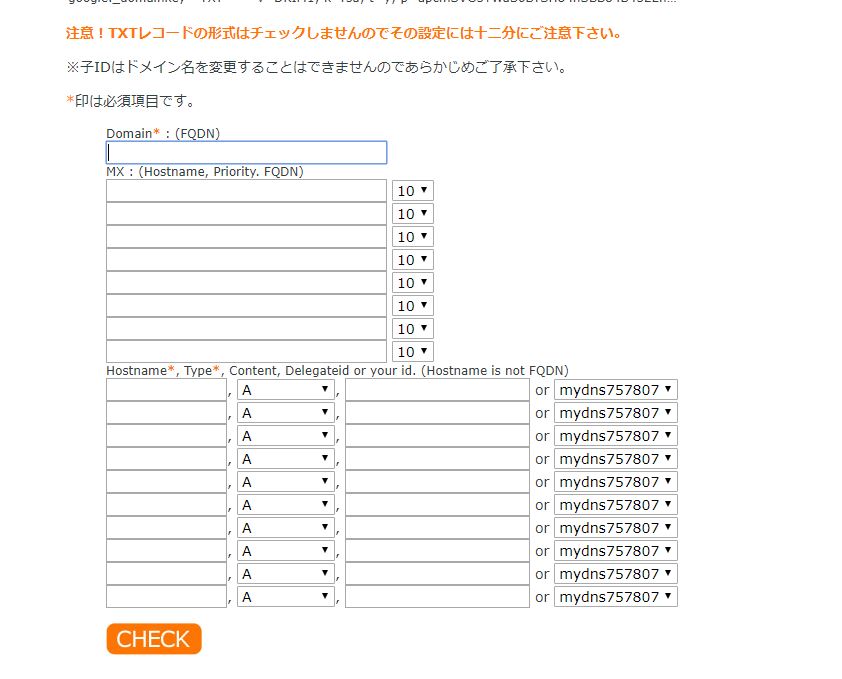
Task: Focus the Domain FQDN input field
Action: pyautogui.click(x=246, y=153)
